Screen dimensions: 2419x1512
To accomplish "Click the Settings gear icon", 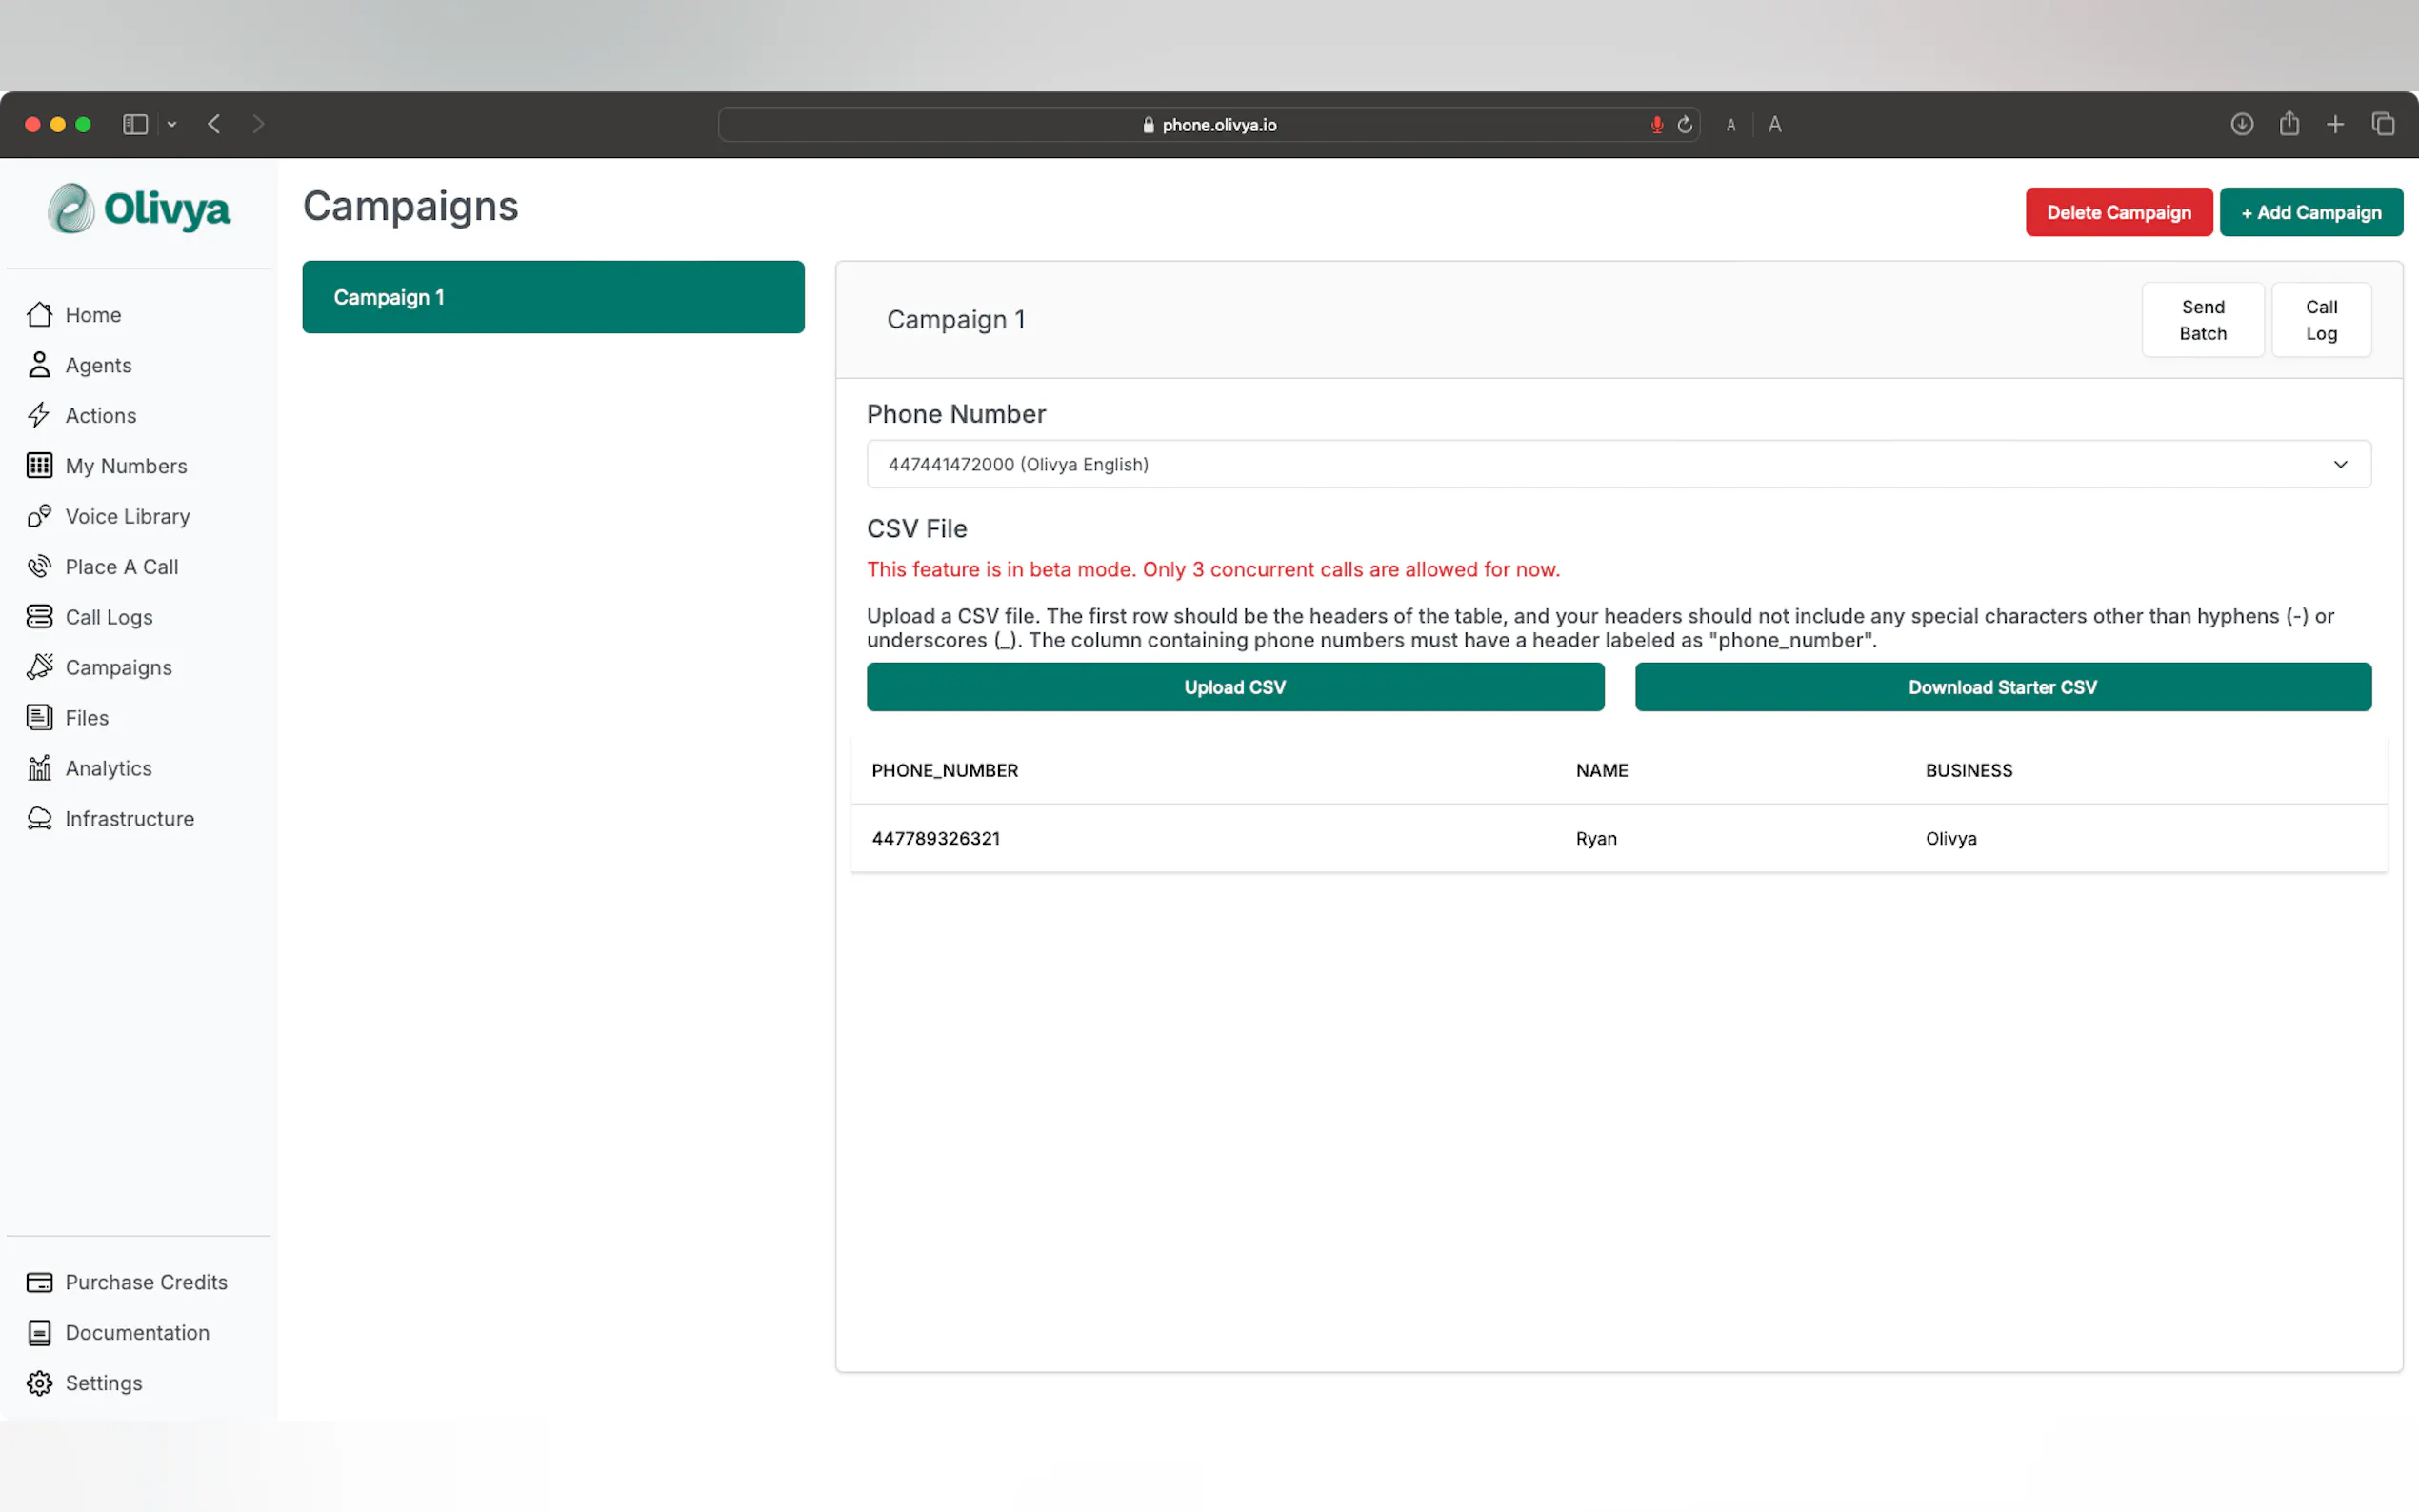I will (x=39, y=1383).
